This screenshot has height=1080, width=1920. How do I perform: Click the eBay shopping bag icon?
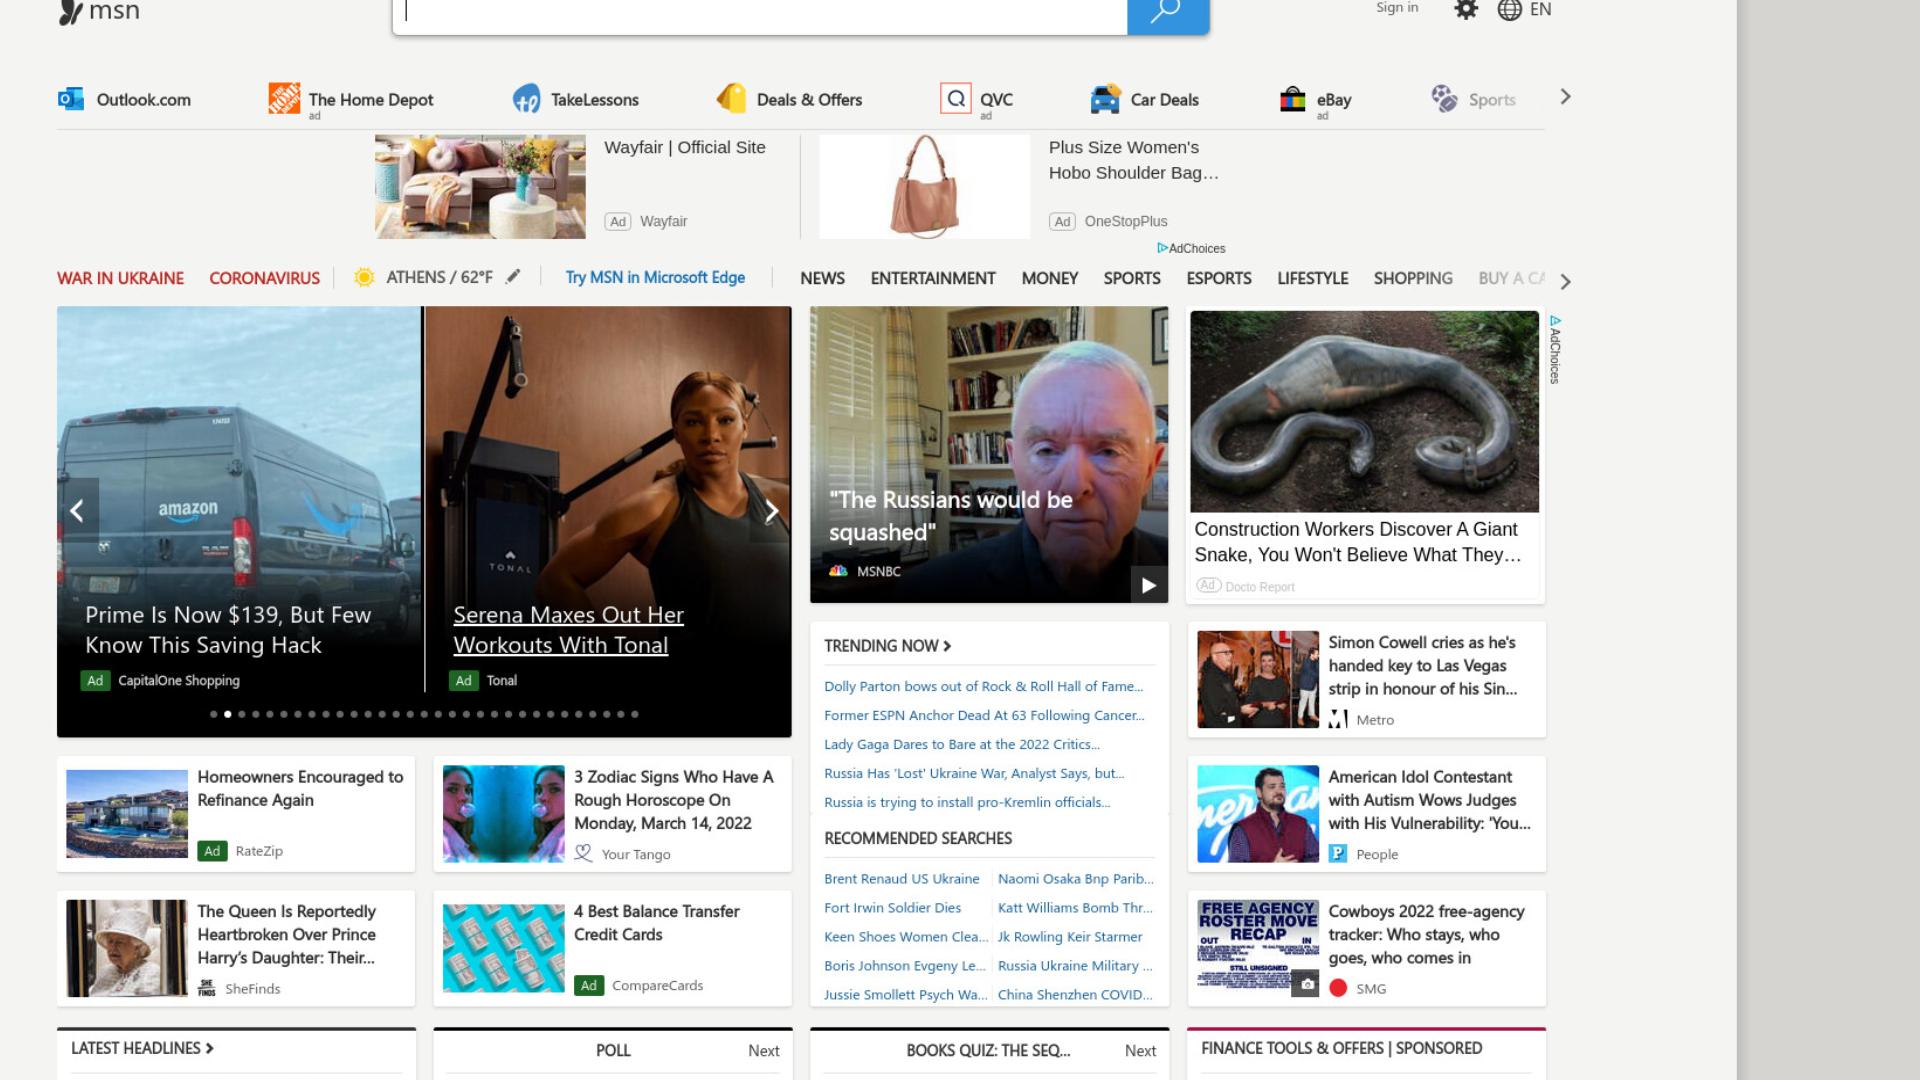(x=1293, y=99)
